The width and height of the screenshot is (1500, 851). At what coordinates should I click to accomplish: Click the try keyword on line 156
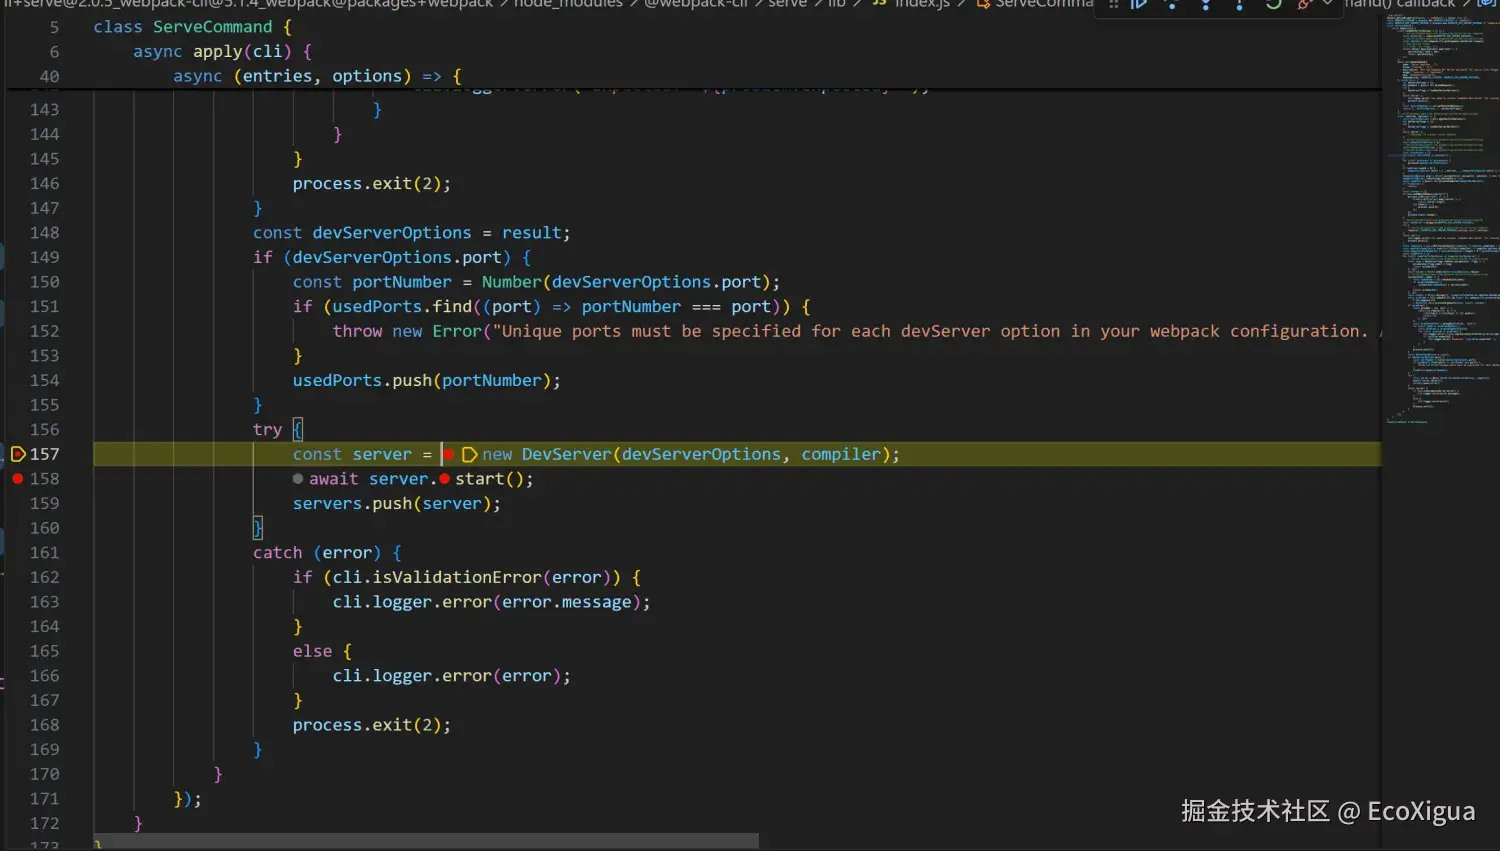pyautogui.click(x=267, y=430)
